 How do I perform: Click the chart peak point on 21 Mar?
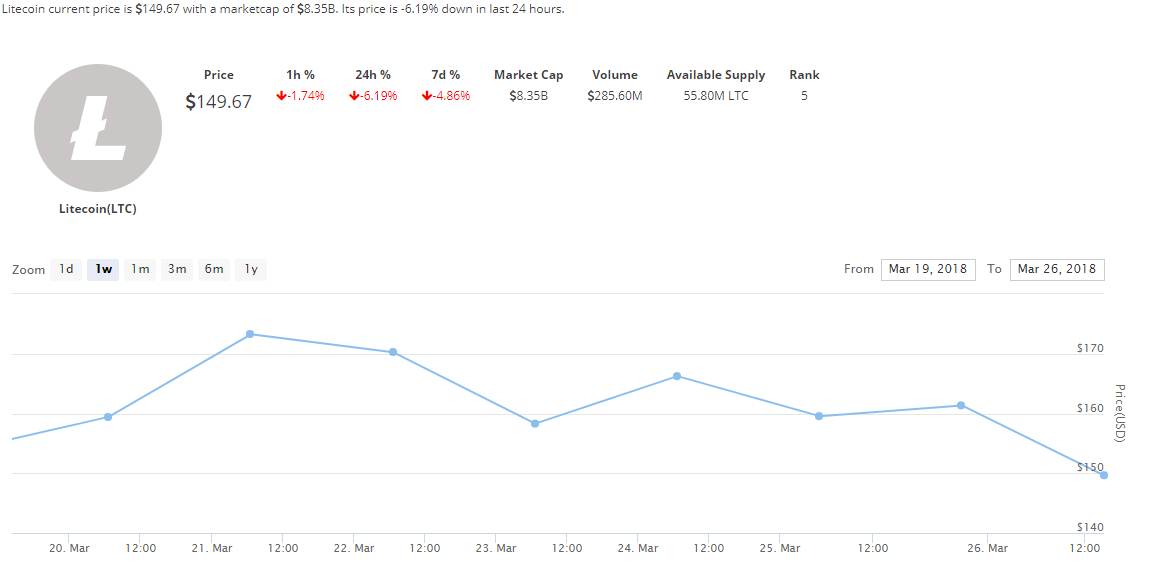(x=250, y=334)
